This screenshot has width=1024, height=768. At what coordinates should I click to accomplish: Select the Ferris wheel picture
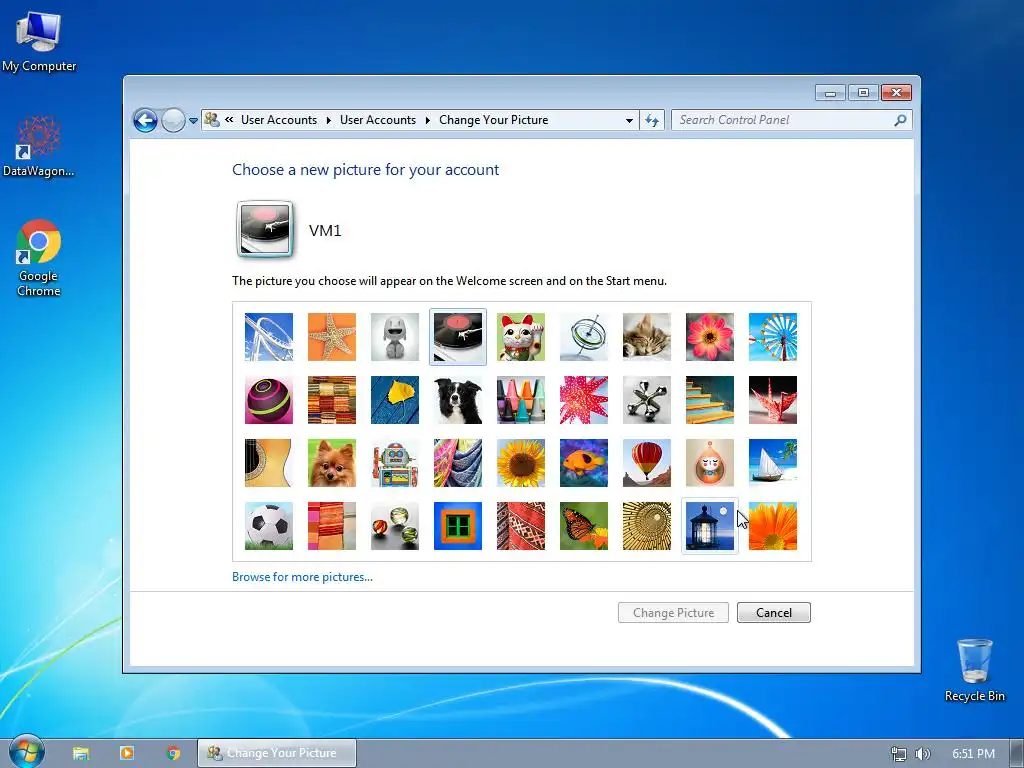click(773, 337)
